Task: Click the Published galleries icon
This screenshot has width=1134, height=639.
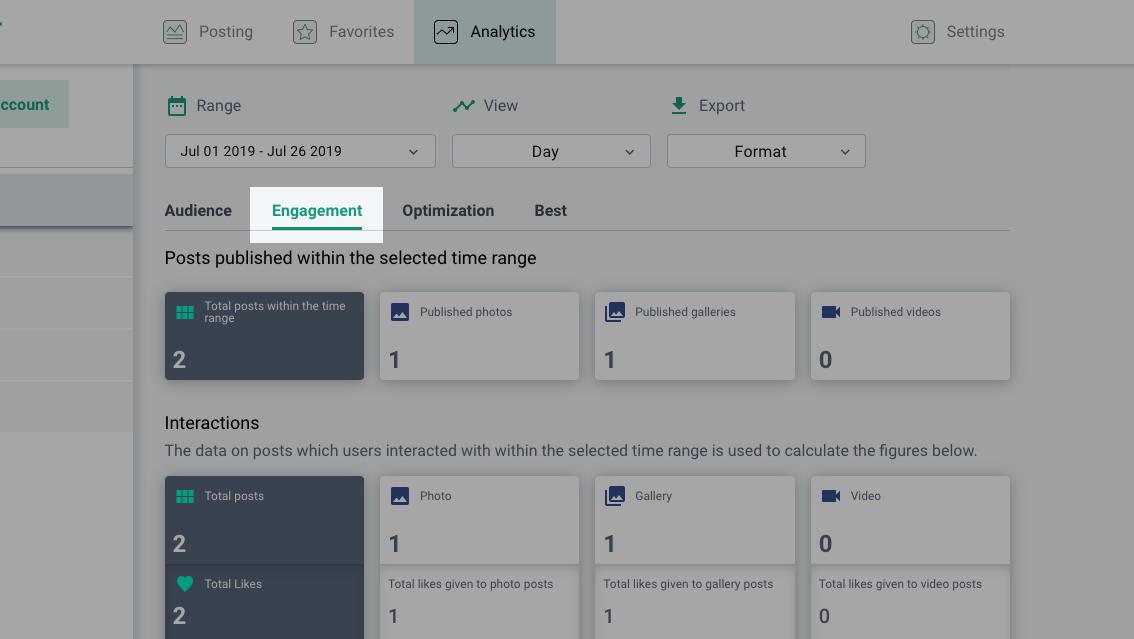Action: click(615, 312)
